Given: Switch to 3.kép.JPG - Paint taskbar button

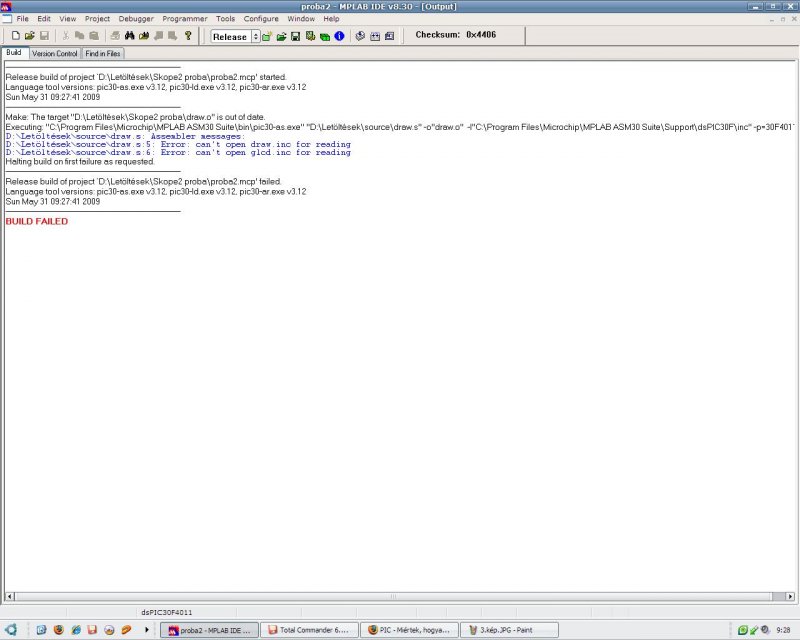Looking at the screenshot, I should (510, 630).
